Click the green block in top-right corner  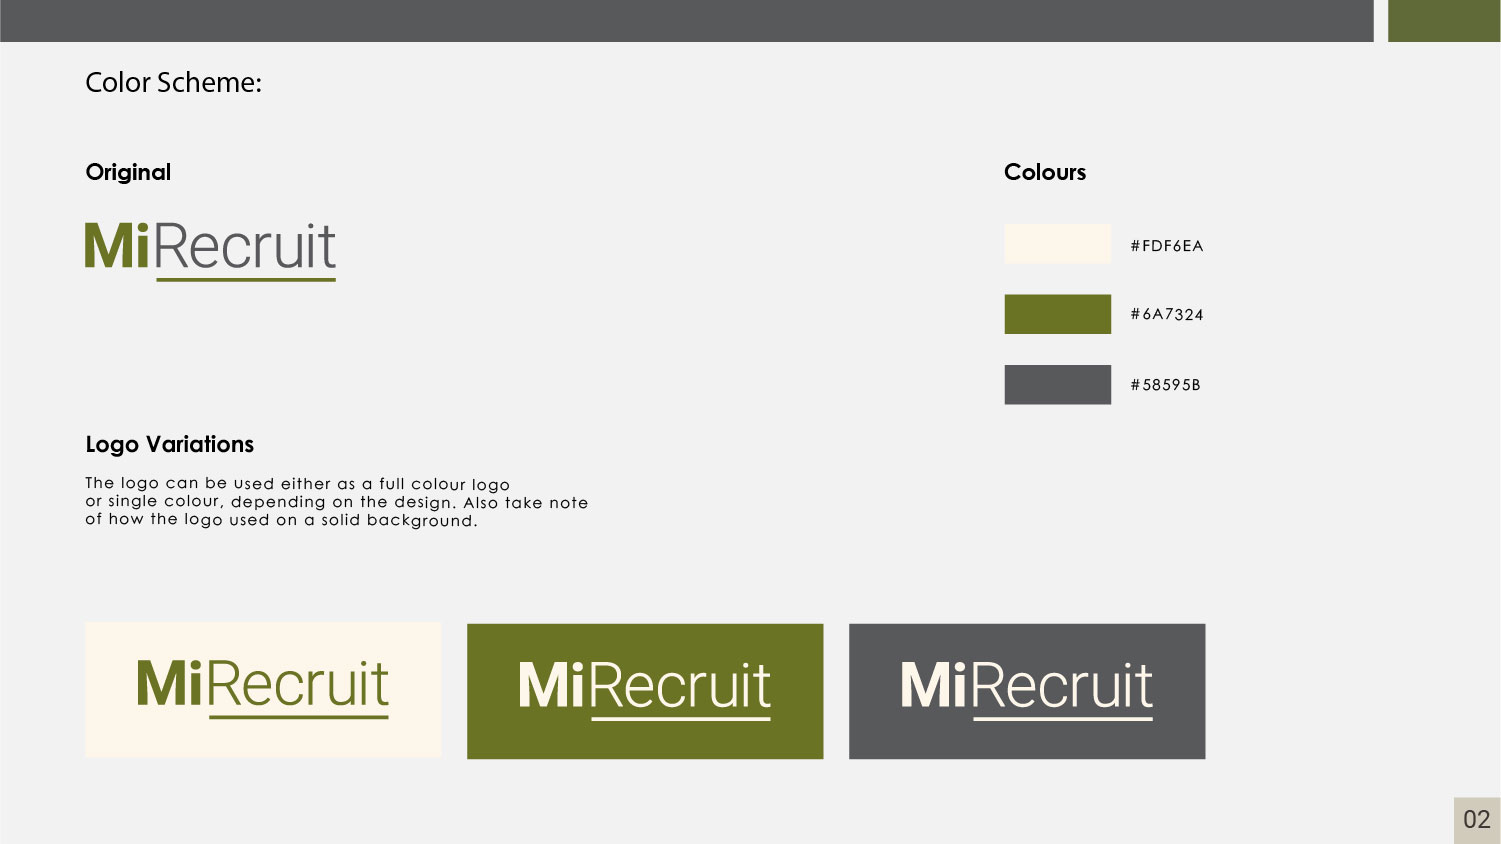1443,20
